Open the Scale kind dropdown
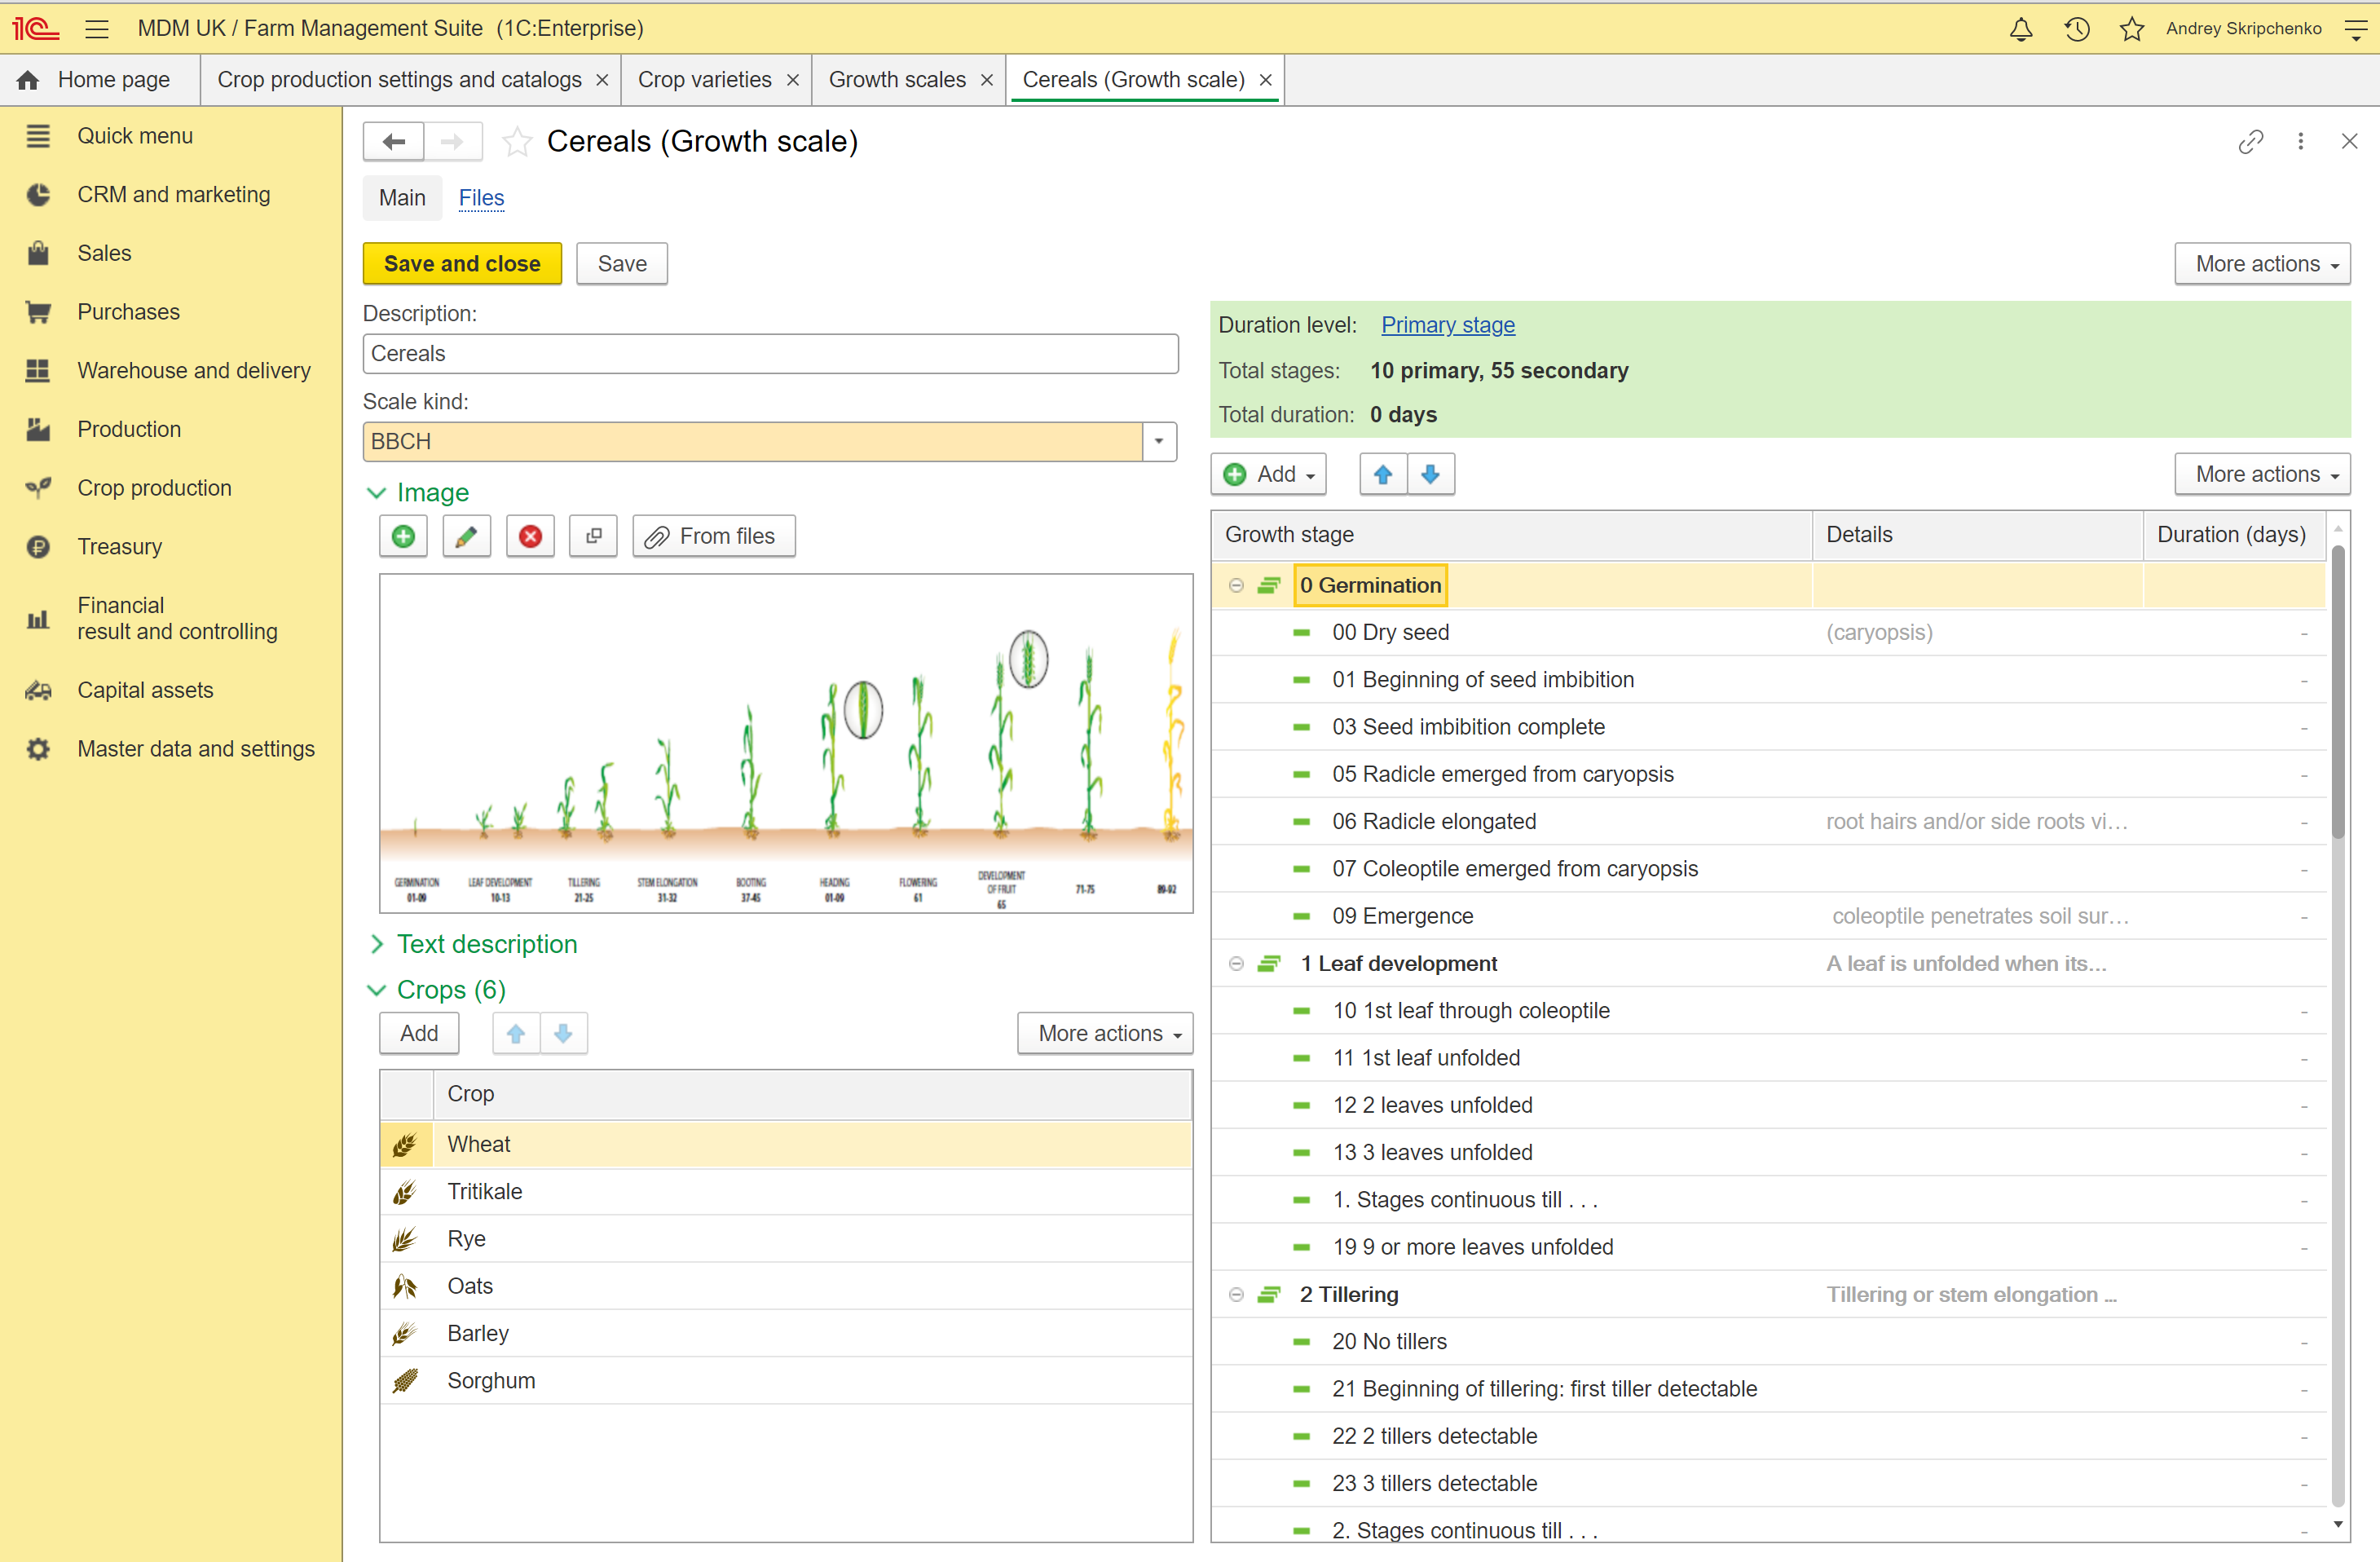This screenshot has height=1562, width=2380. [x=1159, y=441]
